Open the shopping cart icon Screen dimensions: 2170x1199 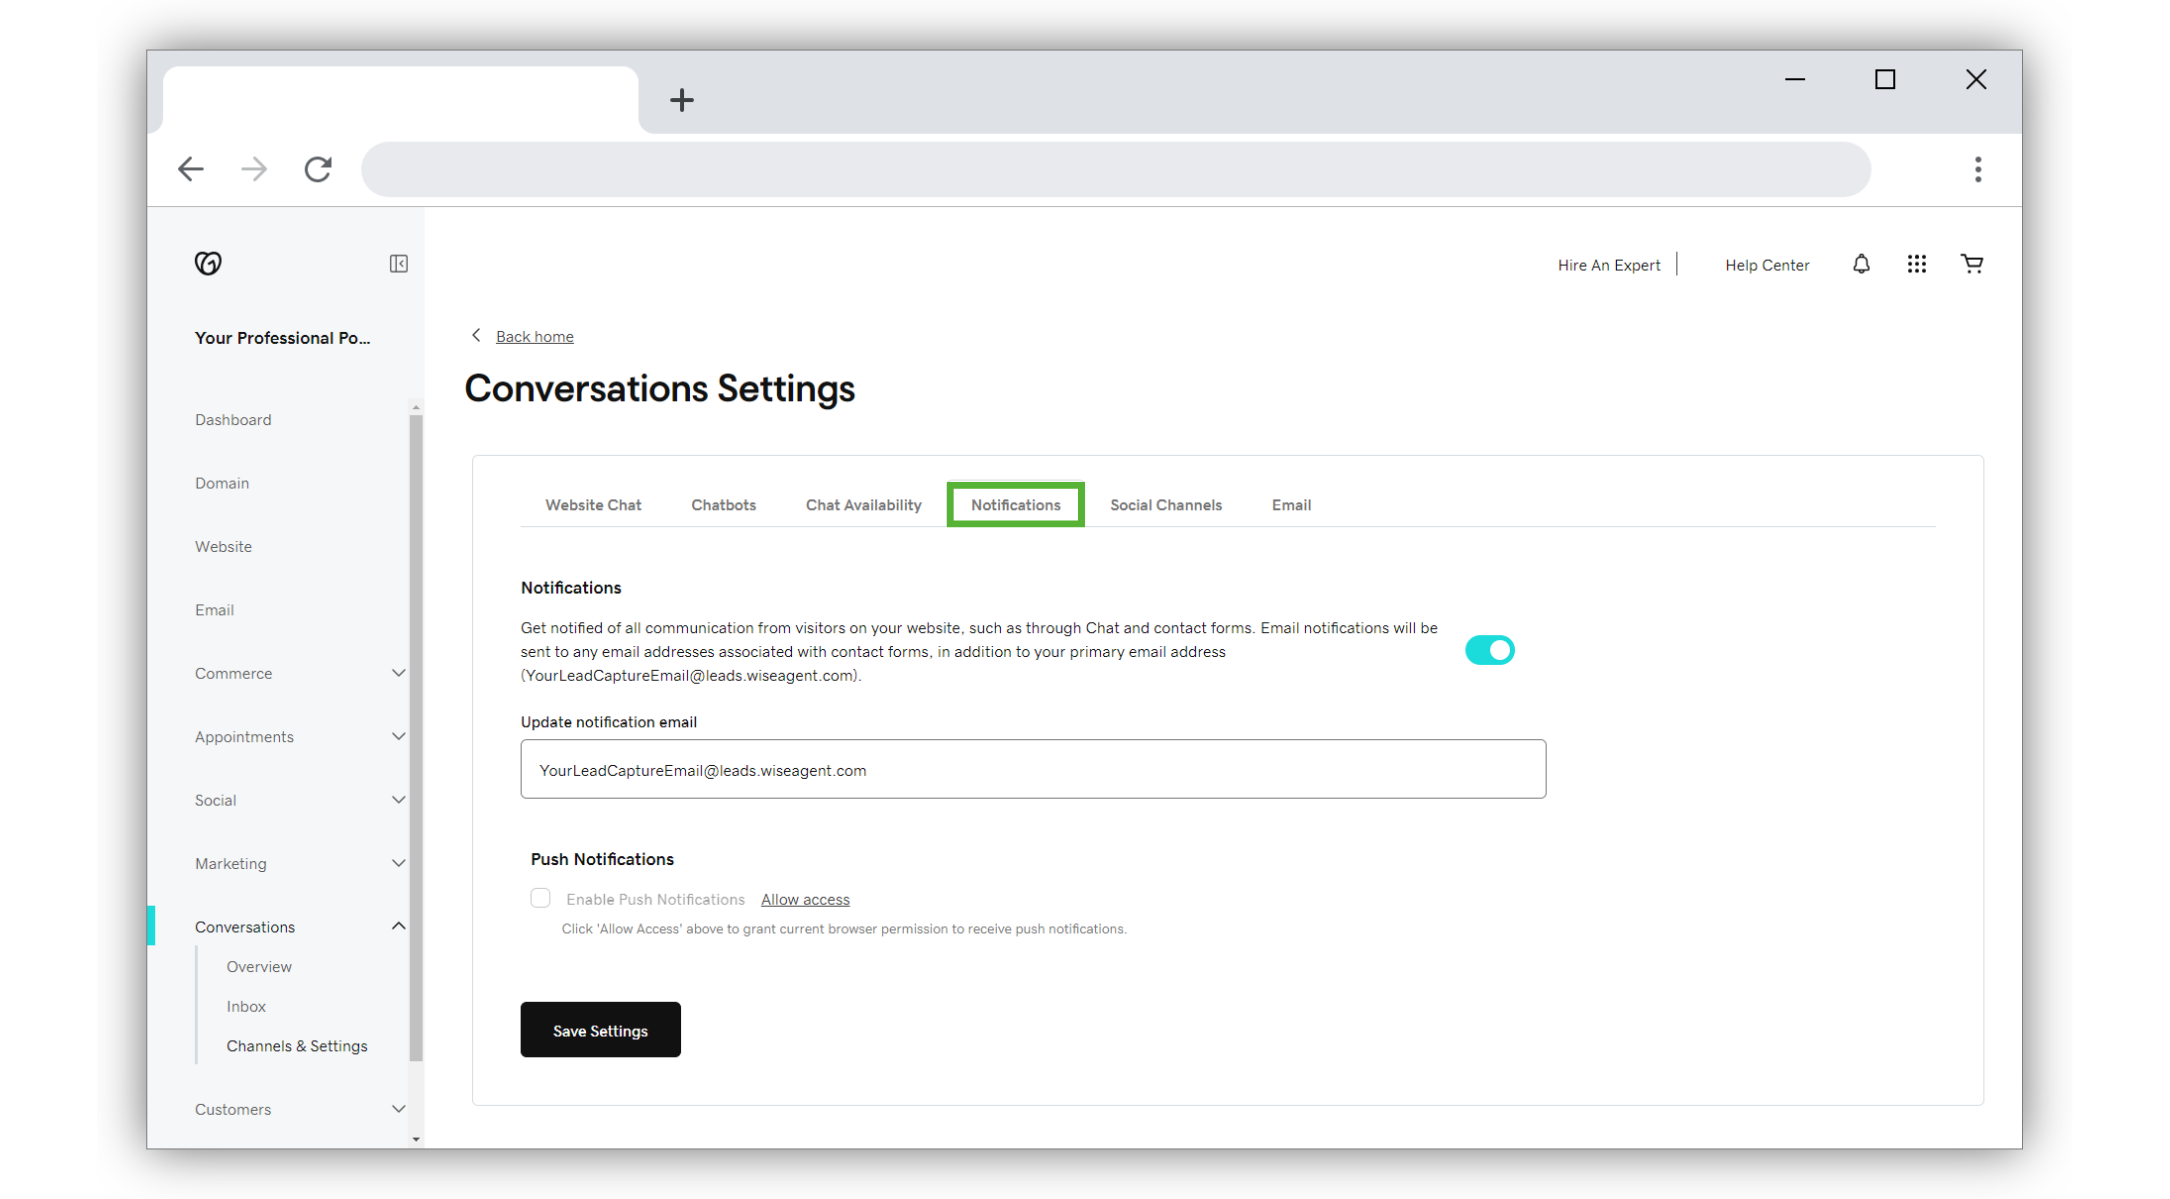pyautogui.click(x=1972, y=264)
